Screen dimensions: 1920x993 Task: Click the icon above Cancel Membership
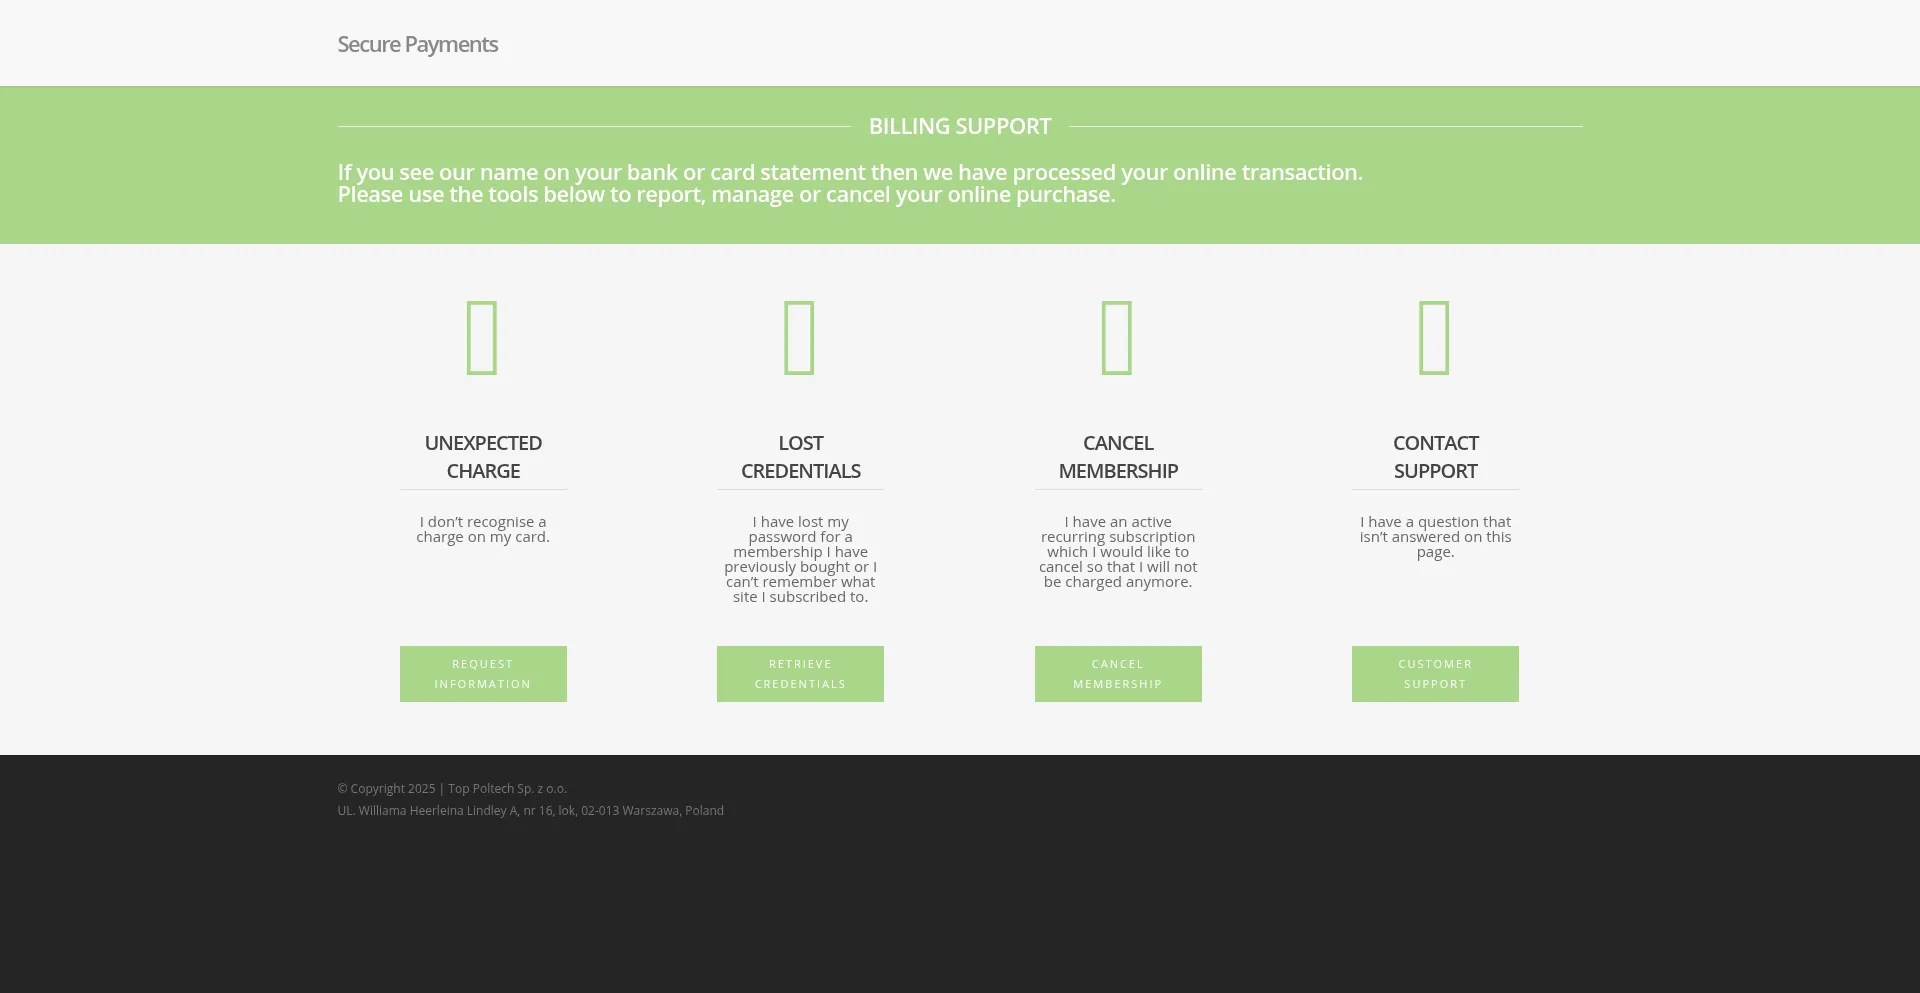(1117, 337)
